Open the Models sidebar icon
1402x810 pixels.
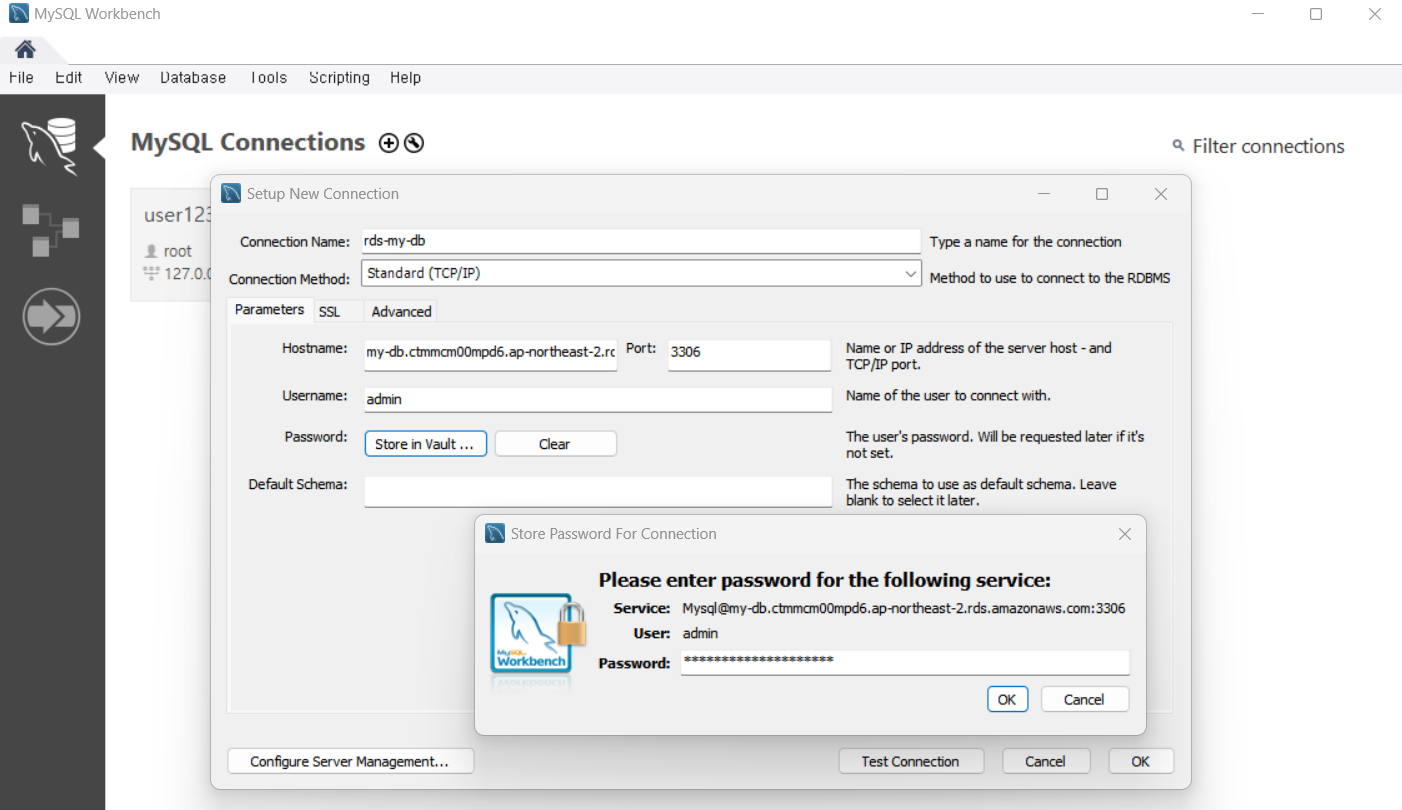pos(50,229)
